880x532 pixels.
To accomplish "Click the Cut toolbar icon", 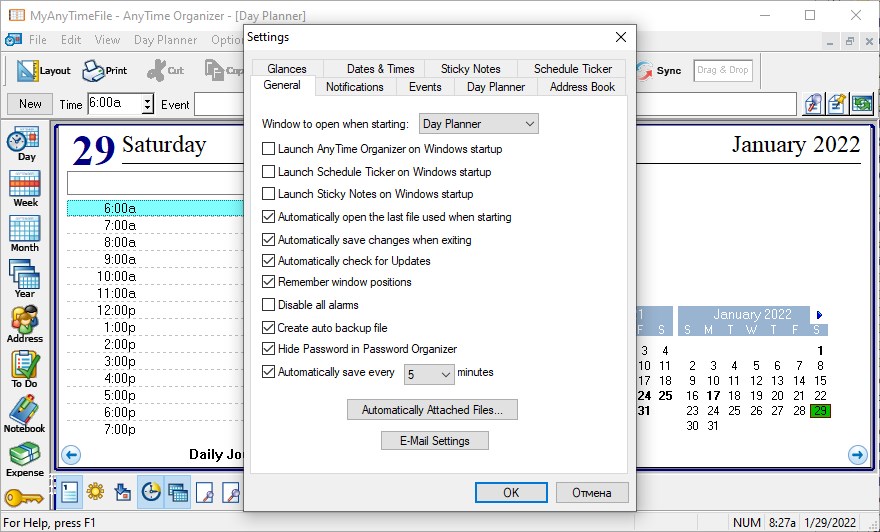I will pyautogui.click(x=165, y=70).
